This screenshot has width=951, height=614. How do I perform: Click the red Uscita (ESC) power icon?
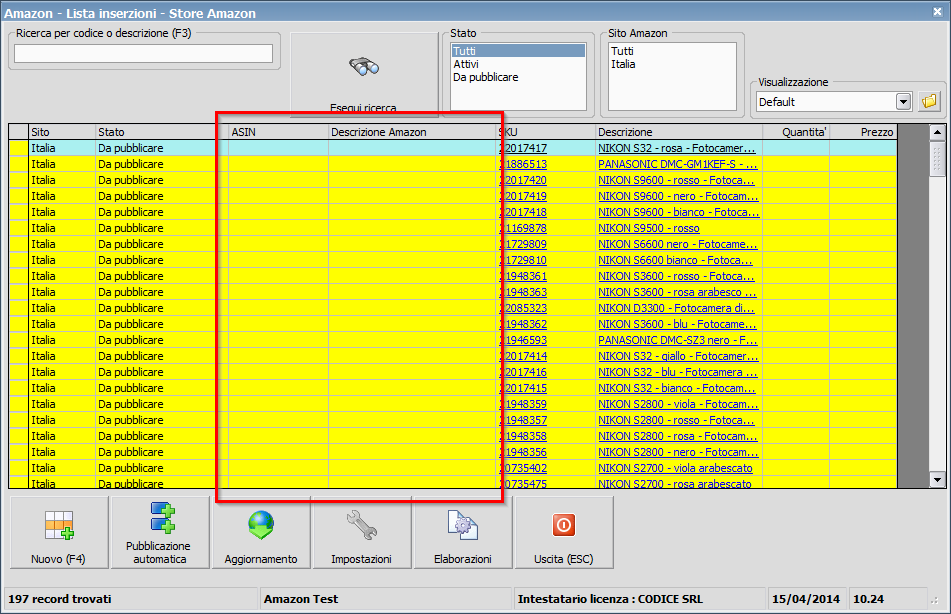pyautogui.click(x=563, y=525)
